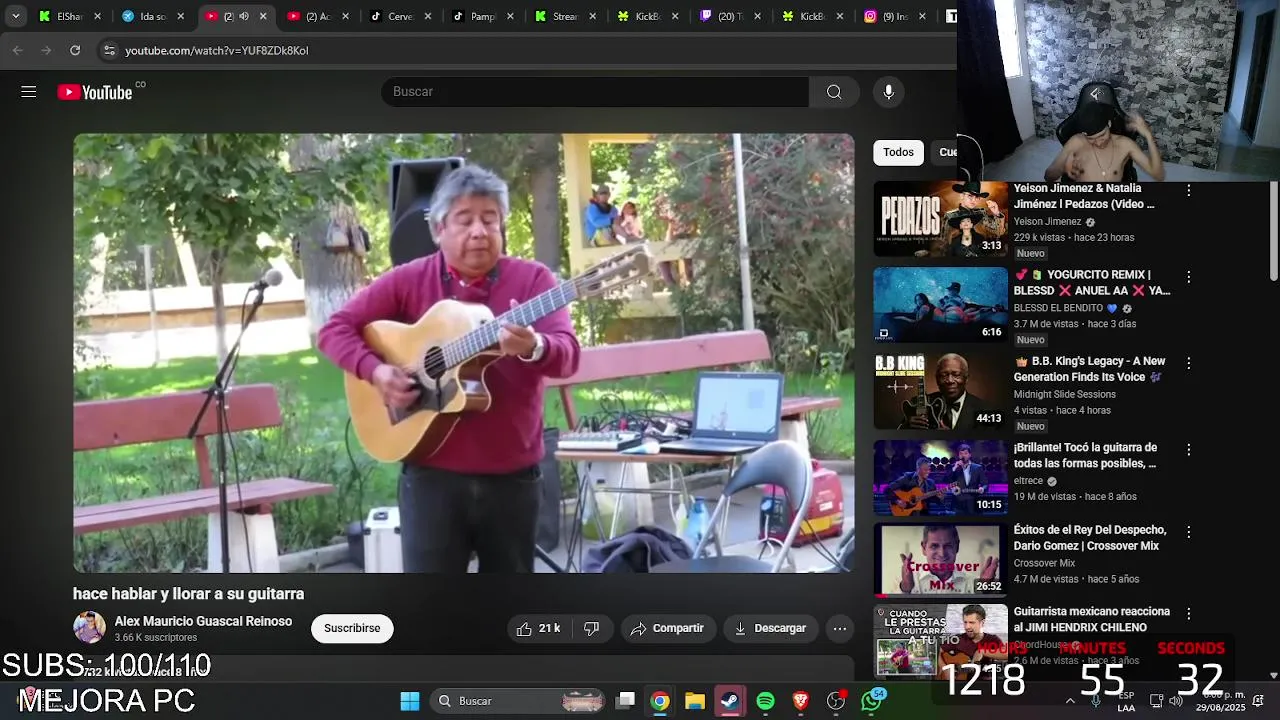Open Steam from the taskbar
Screen dimensions: 1280x720
(730, 701)
